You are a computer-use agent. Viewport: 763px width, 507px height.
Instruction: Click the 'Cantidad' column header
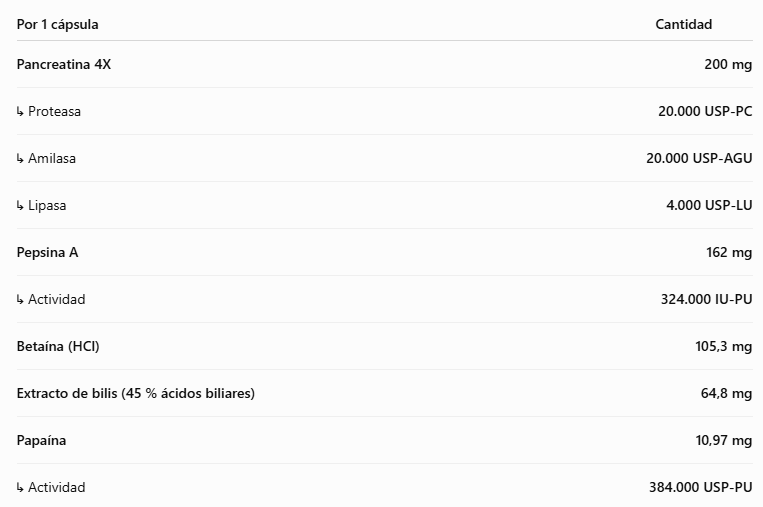[x=683, y=24]
